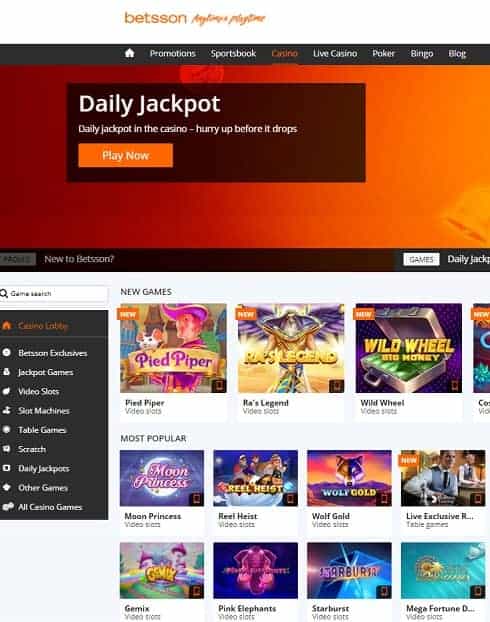This screenshot has height=622, width=490.
Task: Hit the Play Now button
Action: 125,155
